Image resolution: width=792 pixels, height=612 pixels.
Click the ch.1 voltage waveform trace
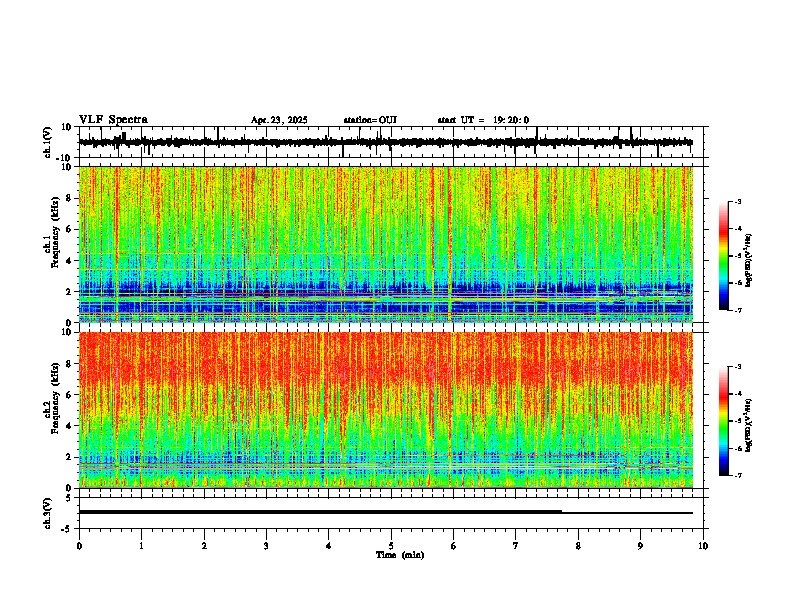point(386,142)
